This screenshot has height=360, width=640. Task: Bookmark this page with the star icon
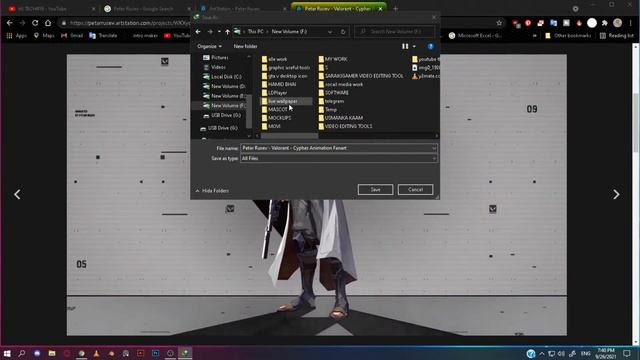[x=499, y=23]
